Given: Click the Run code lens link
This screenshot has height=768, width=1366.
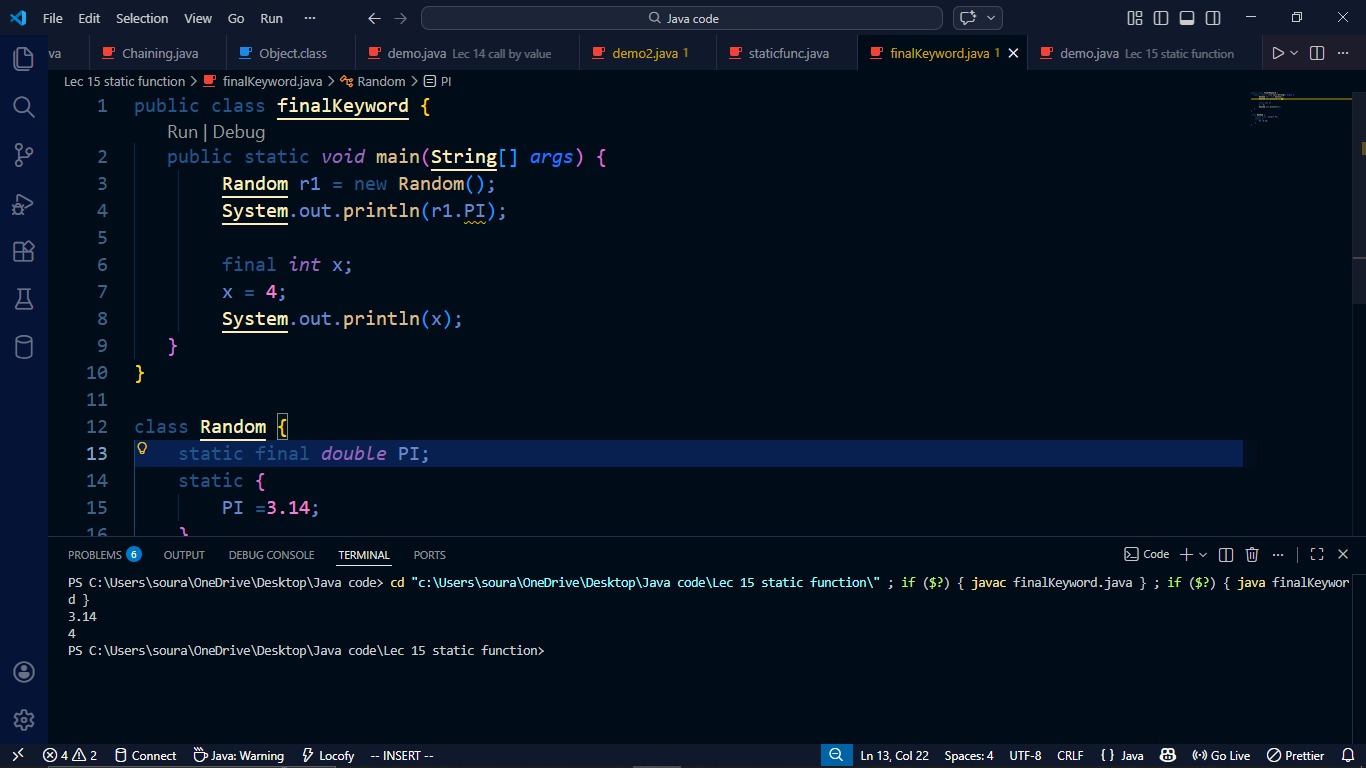Looking at the screenshot, I should [182, 132].
